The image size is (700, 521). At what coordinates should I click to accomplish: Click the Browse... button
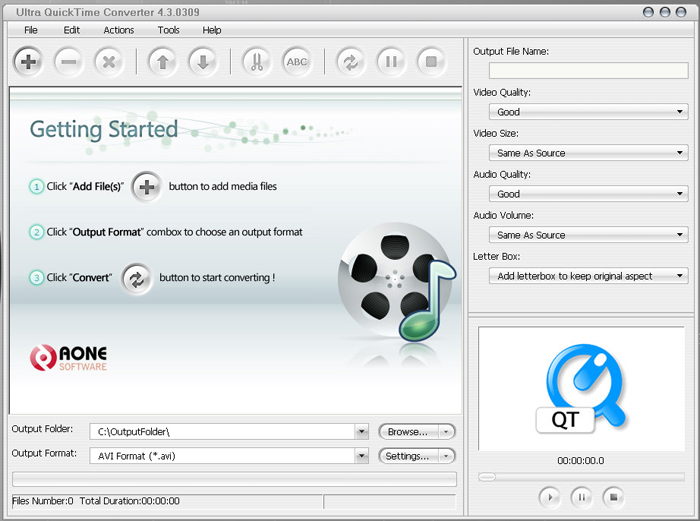pos(408,432)
